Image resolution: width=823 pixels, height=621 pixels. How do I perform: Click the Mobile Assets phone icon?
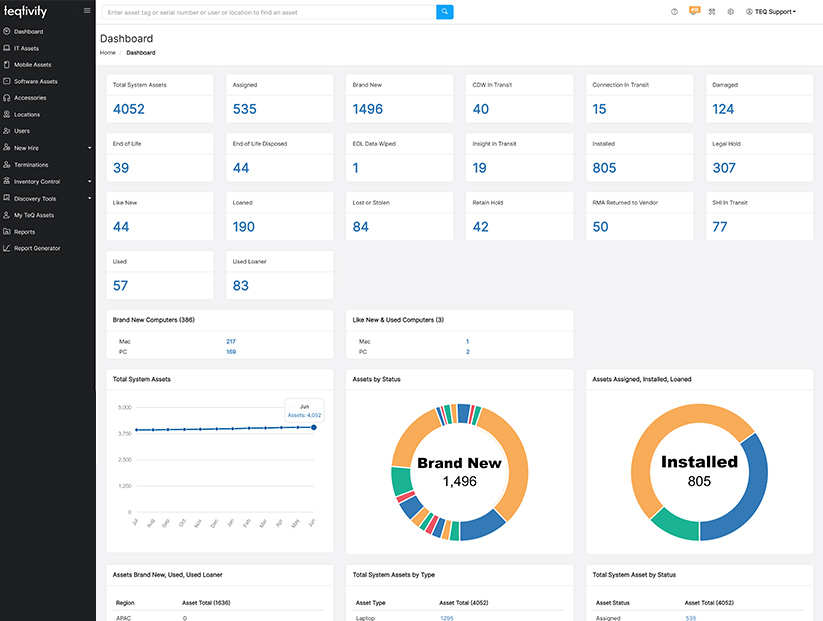point(7,65)
